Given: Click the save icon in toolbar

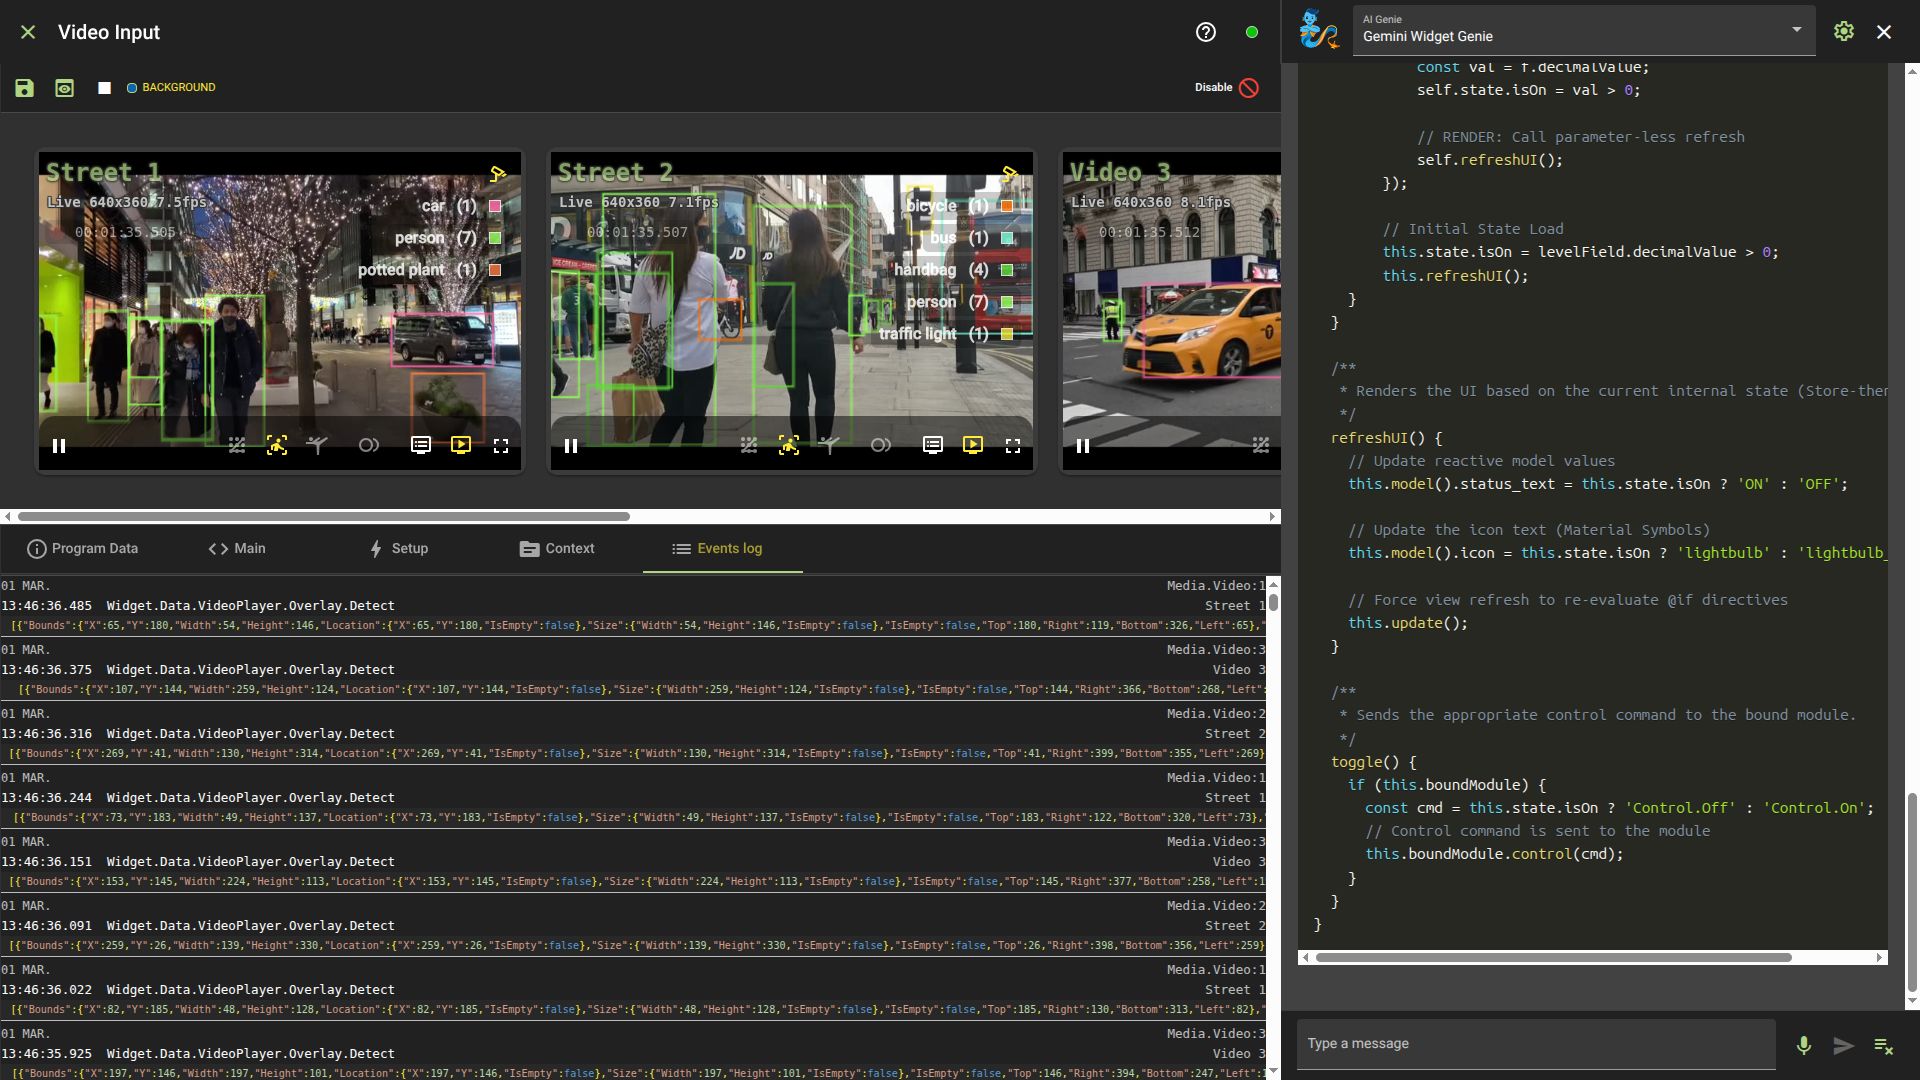Looking at the screenshot, I should tap(24, 88).
